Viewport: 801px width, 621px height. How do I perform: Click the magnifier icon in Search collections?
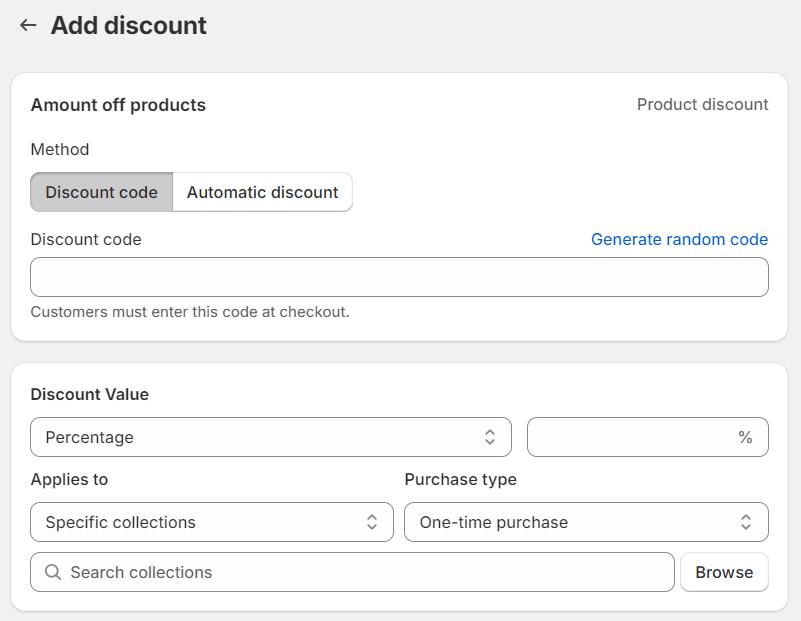pyautogui.click(x=53, y=572)
